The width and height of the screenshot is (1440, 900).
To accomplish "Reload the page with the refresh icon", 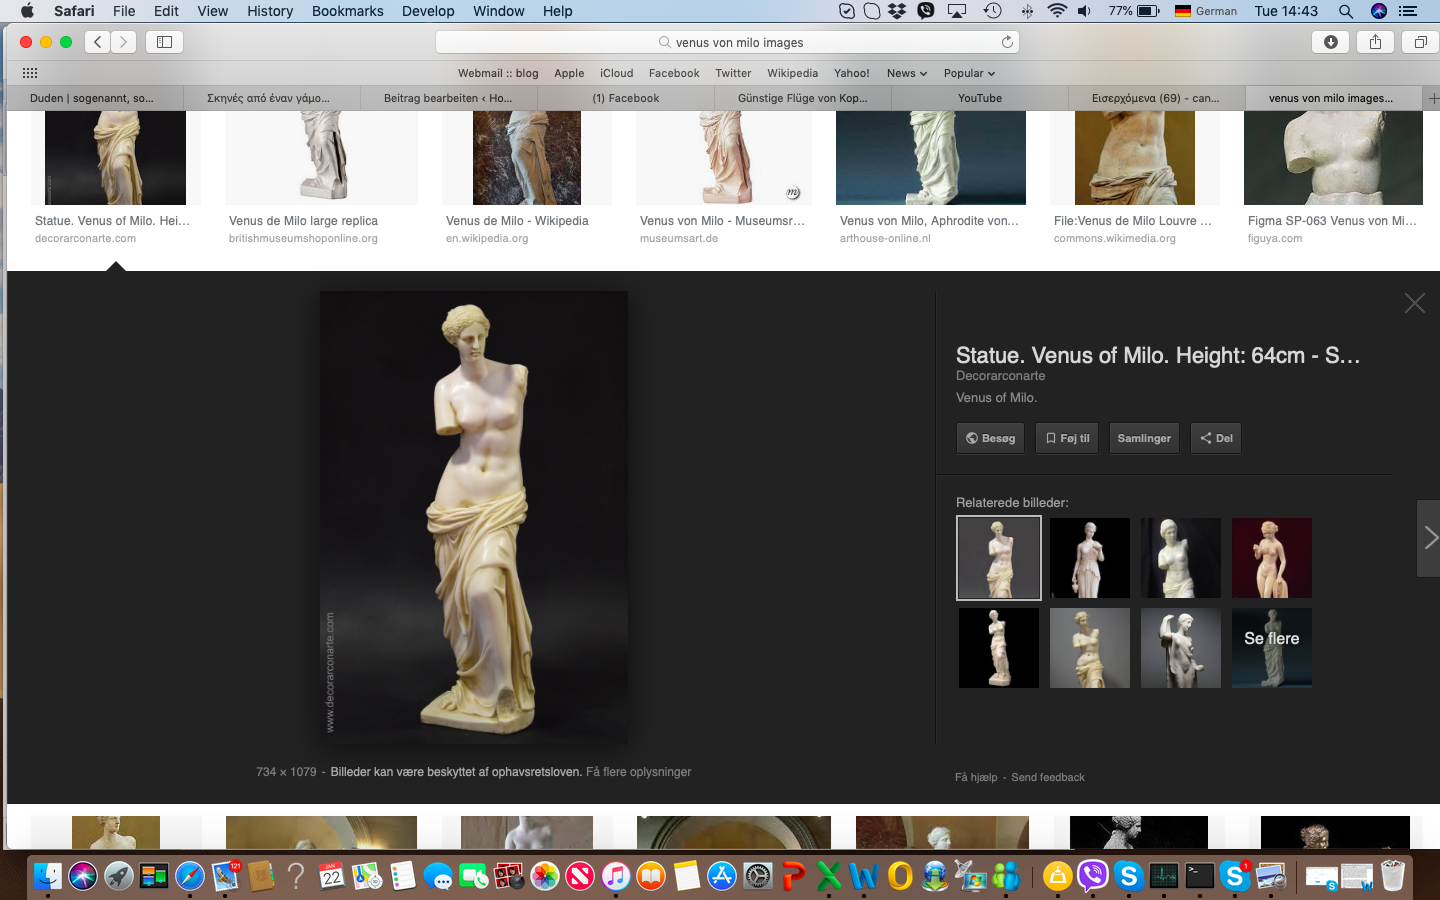I will click(1007, 42).
